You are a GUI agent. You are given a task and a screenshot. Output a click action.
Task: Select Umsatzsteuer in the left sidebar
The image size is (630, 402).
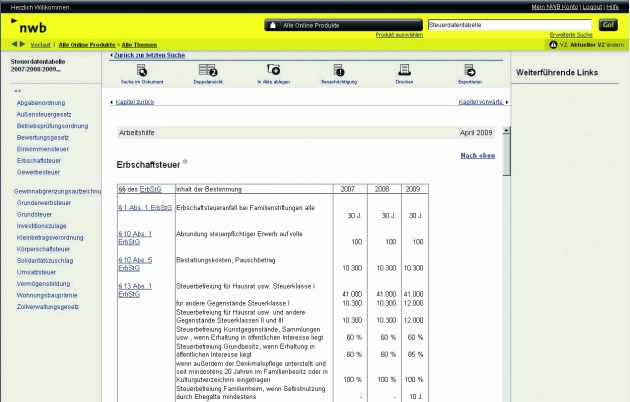pos(35,270)
